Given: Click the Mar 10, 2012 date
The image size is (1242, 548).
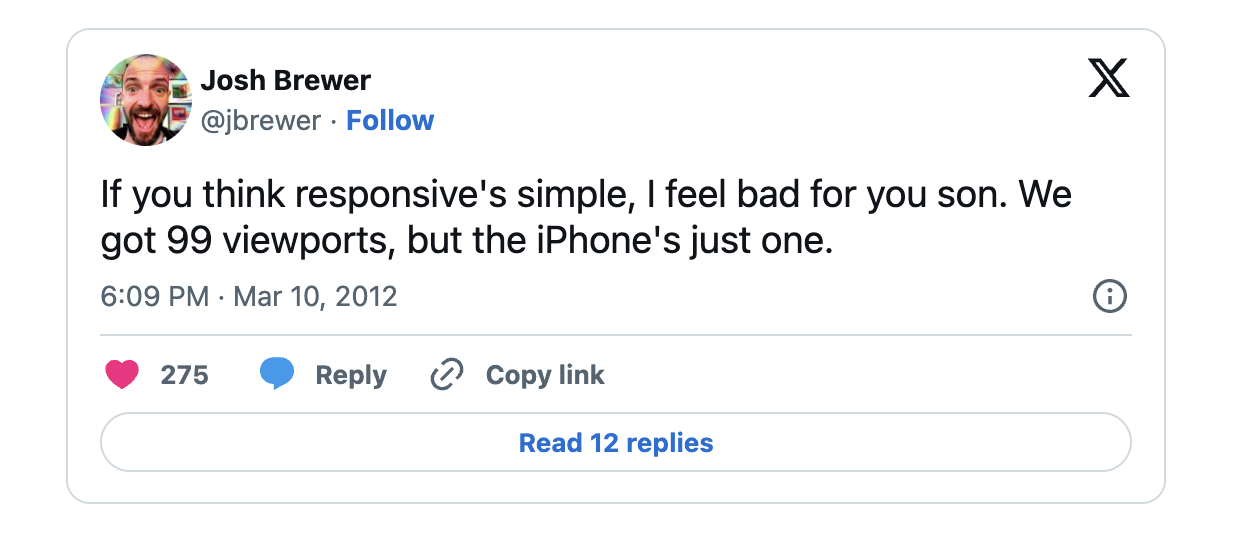Looking at the screenshot, I should (315, 297).
